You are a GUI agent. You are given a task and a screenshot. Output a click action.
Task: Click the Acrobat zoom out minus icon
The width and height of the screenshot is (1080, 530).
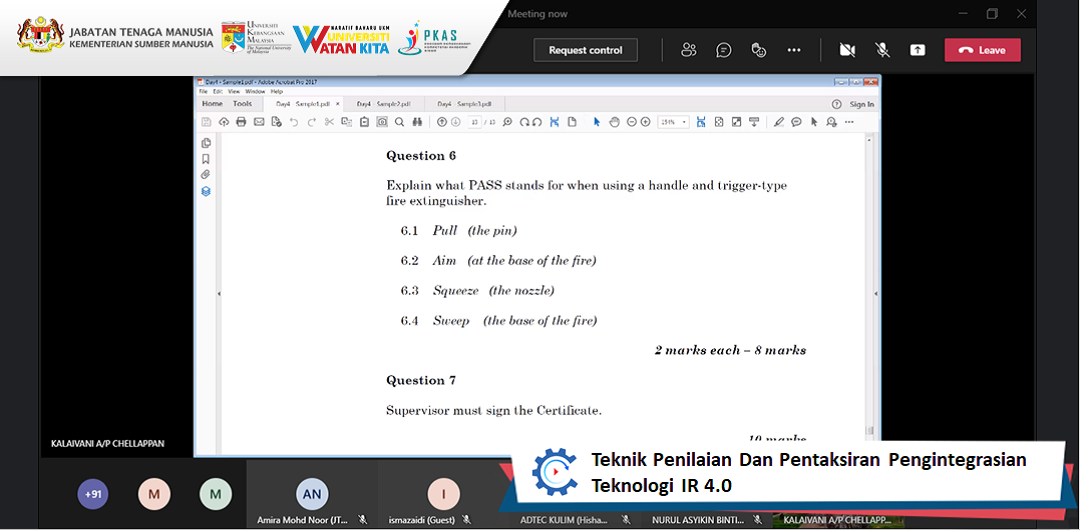[x=631, y=122]
